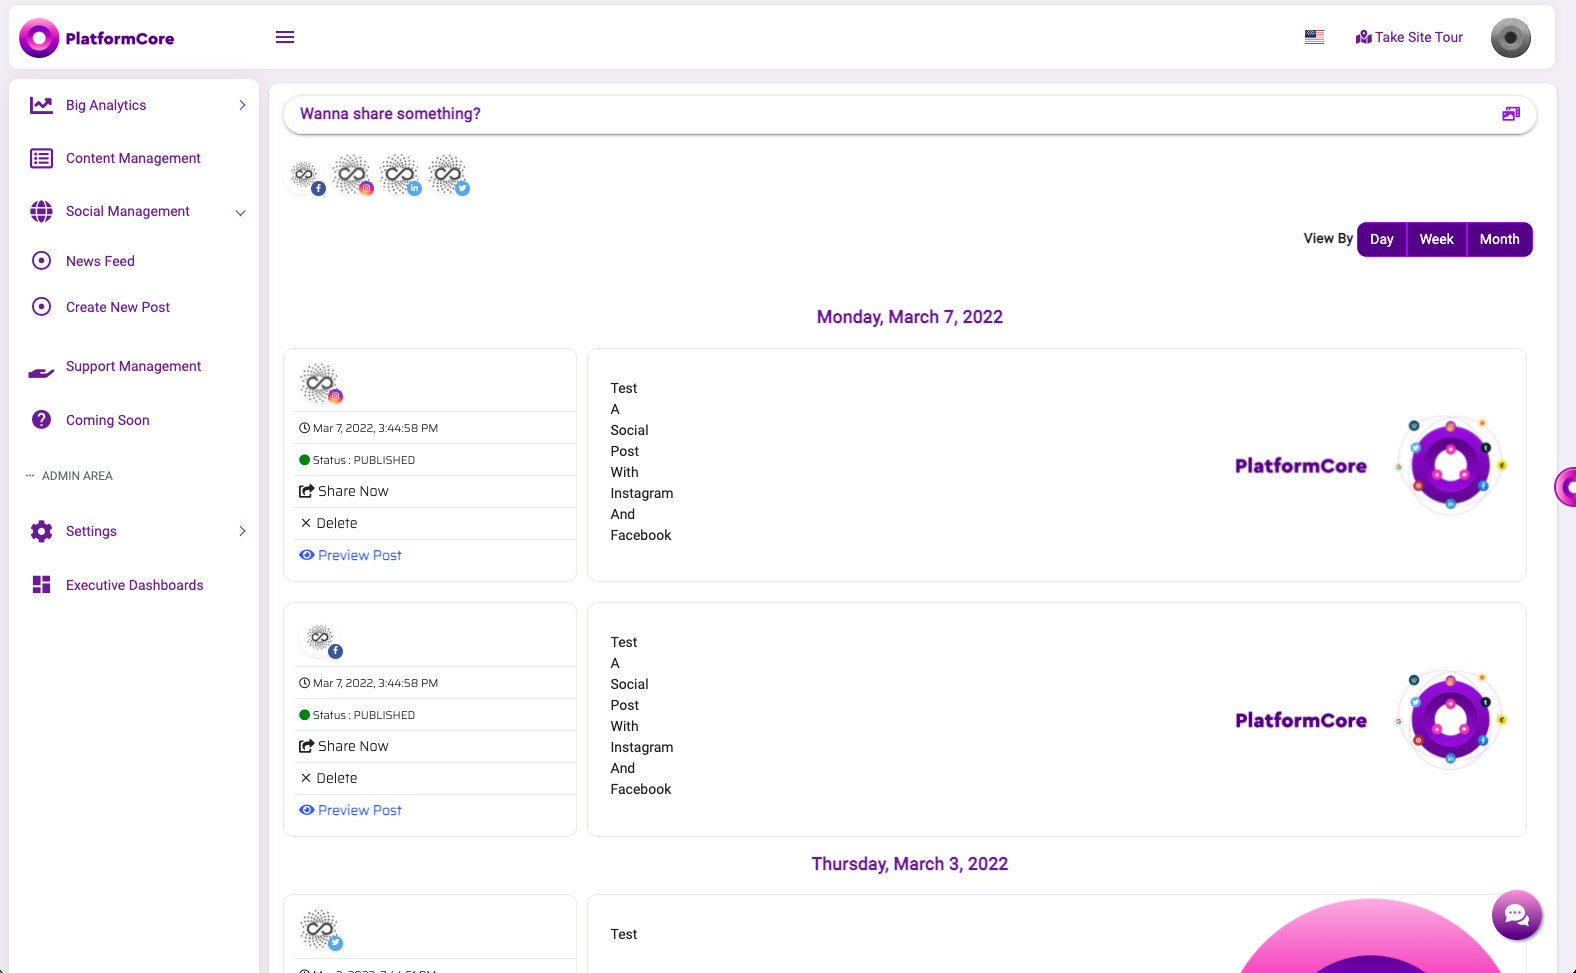Click Instagram account avatar on first post

(321, 383)
